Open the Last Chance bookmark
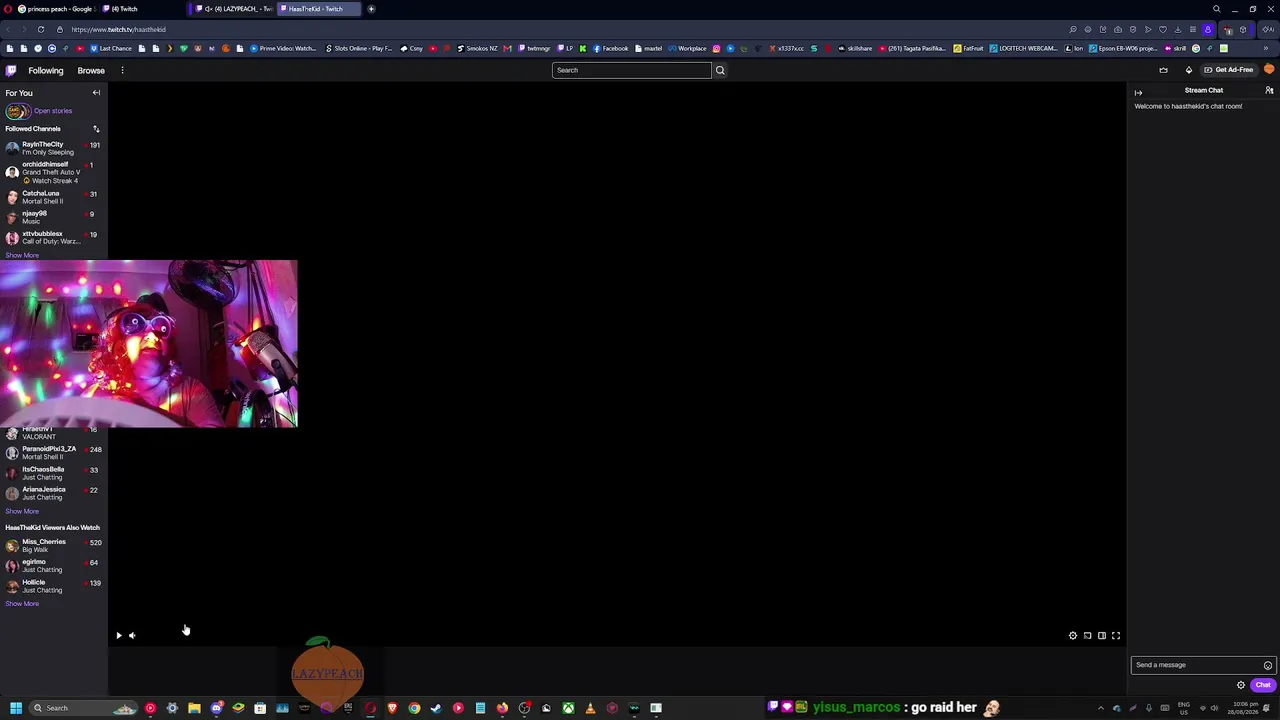1280x720 pixels. click(112, 48)
